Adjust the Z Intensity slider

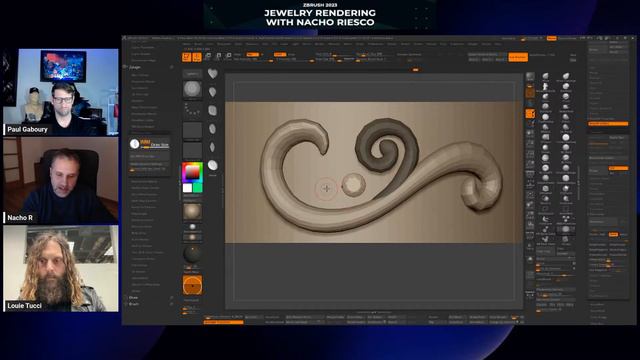295,60
